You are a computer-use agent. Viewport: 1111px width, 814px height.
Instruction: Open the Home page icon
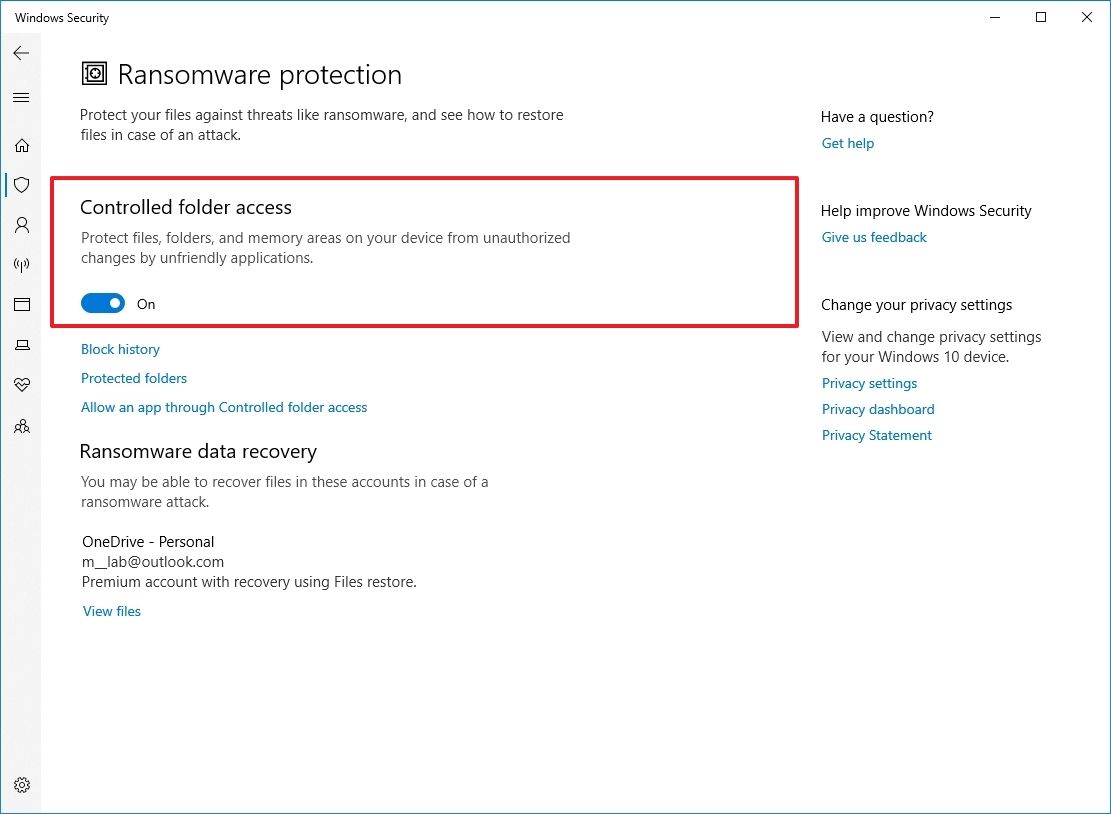pyautogui.click(x=22, y=145)
